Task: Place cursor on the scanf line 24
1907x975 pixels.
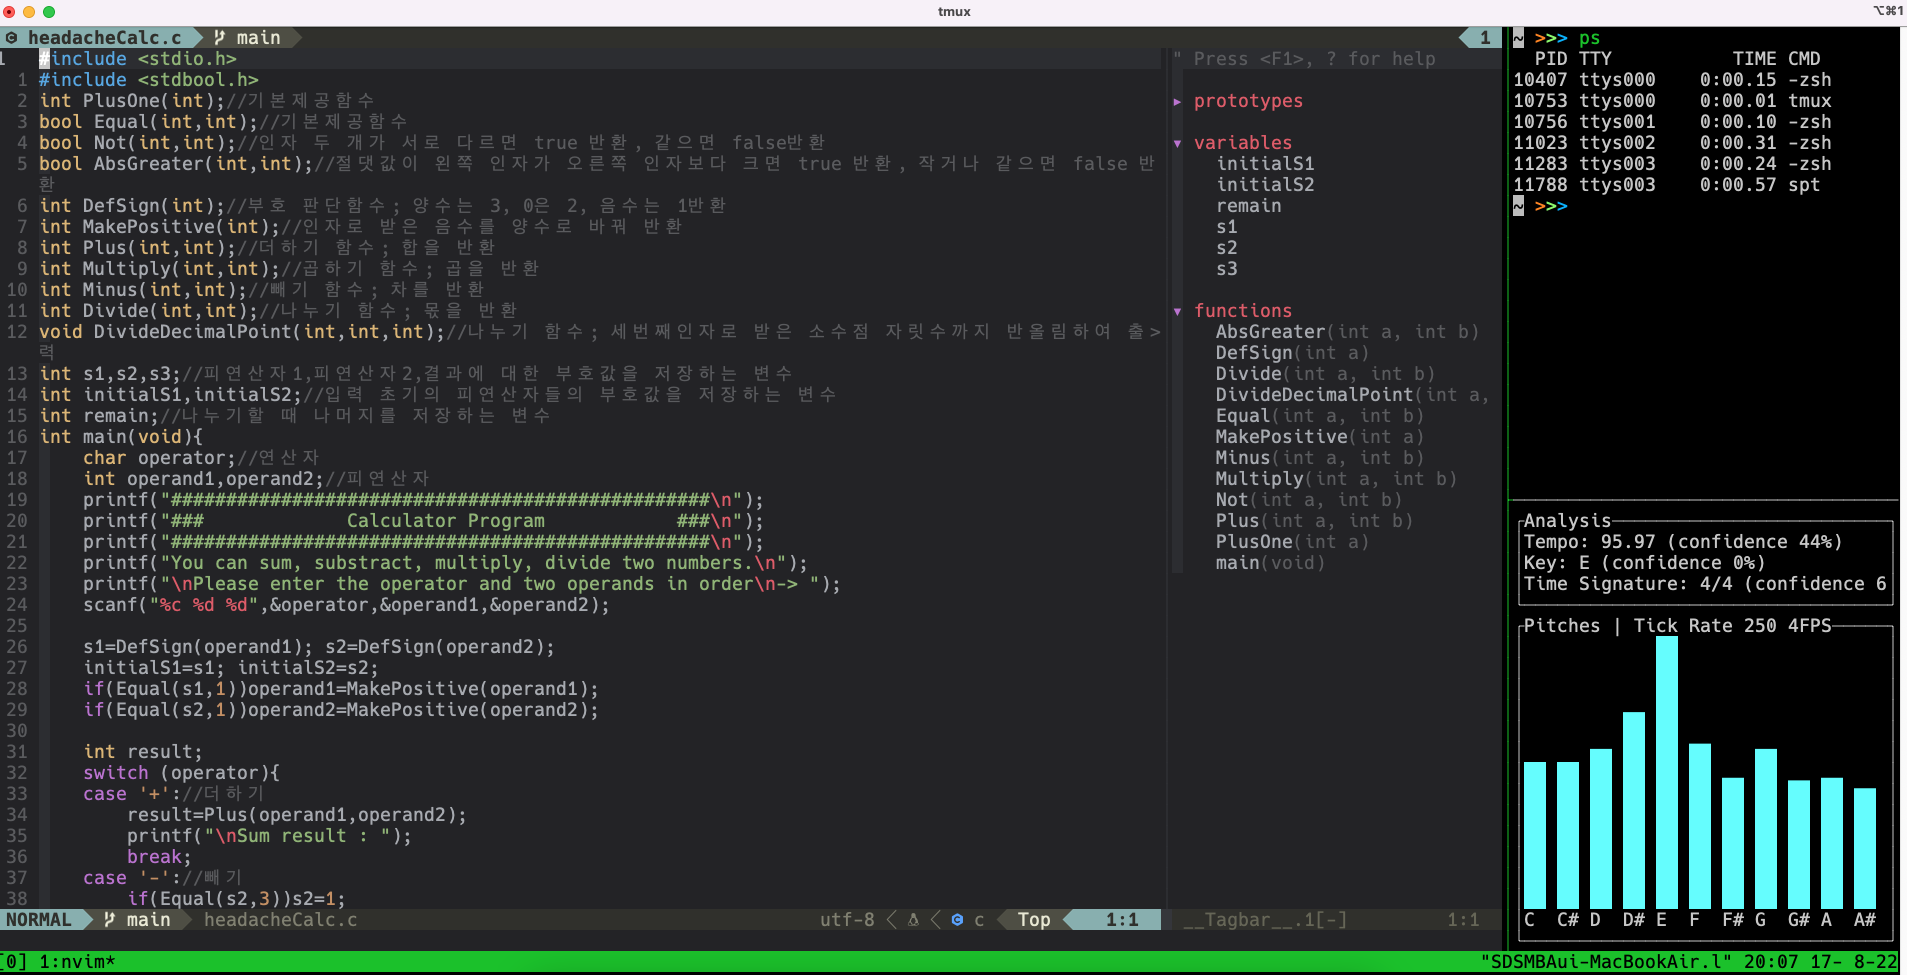Action: 346,605
